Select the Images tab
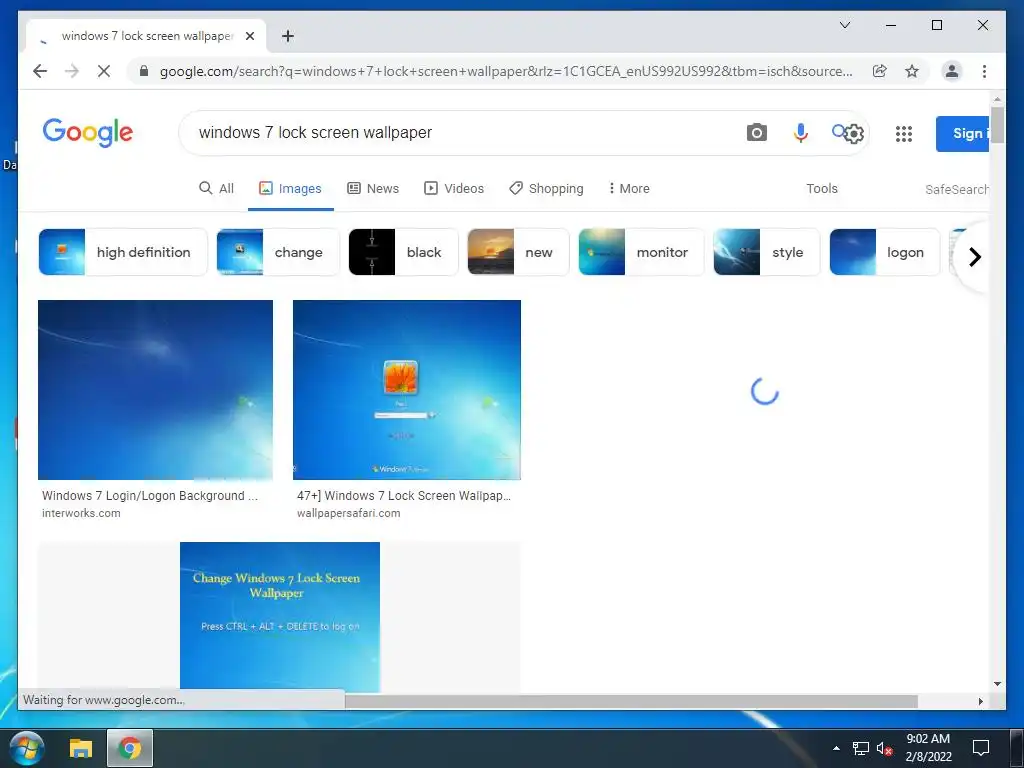This screenshot has width=1024, height=768. pos(290,188)
